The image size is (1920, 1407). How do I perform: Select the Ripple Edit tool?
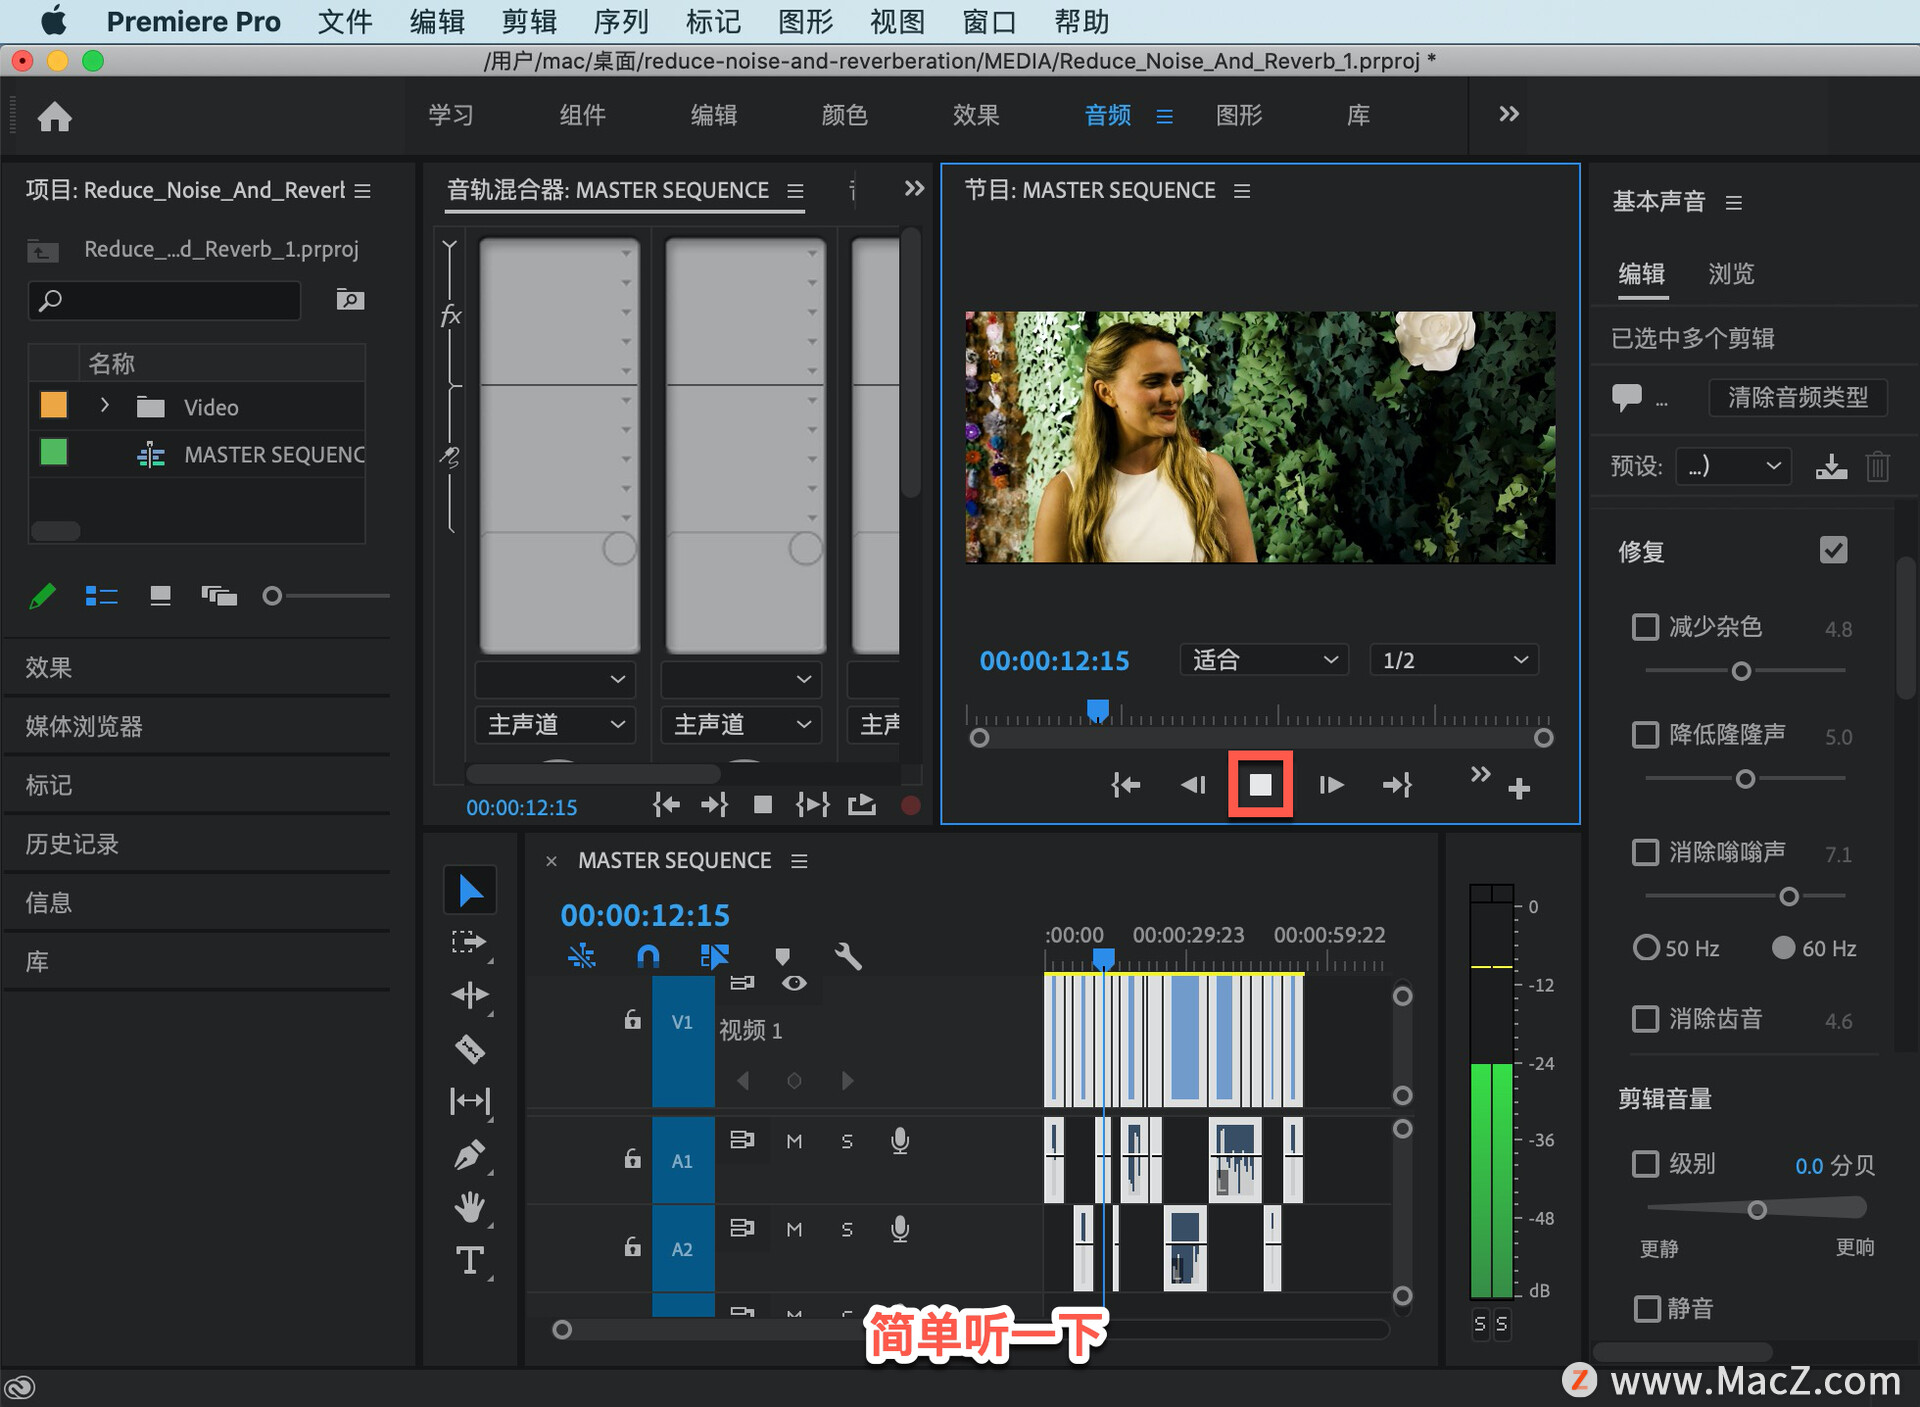click(469, 995)
